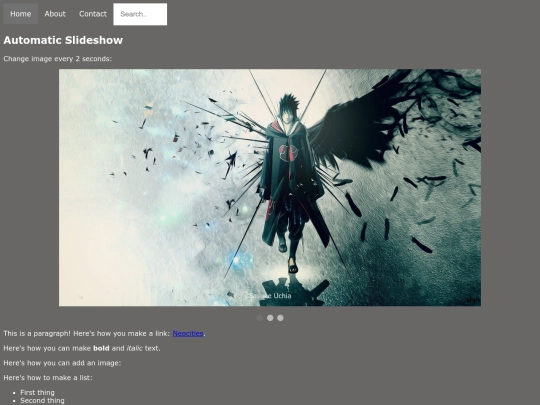
Task: Click the 'Second thing' list item
Action: click(x=42, y=401)
